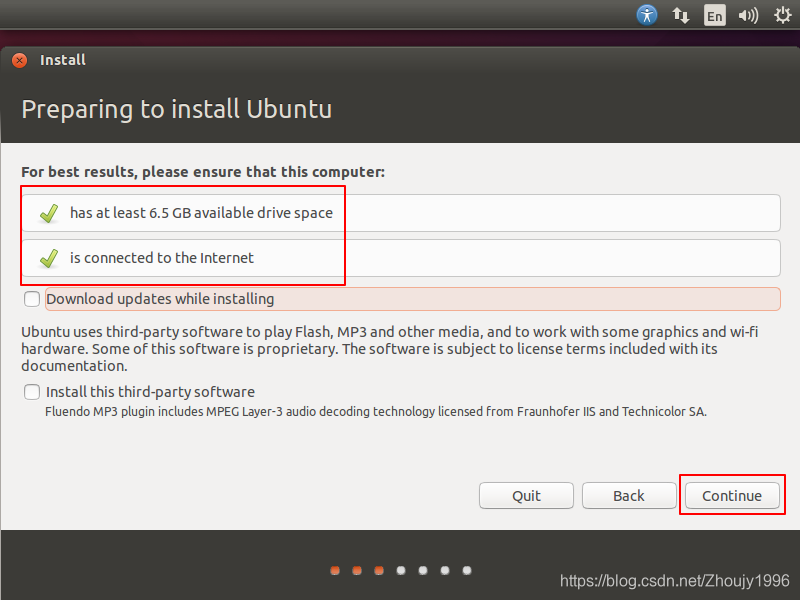Click the 'For best results' heading text
800x600 pixels.
[x=203, y=172]
